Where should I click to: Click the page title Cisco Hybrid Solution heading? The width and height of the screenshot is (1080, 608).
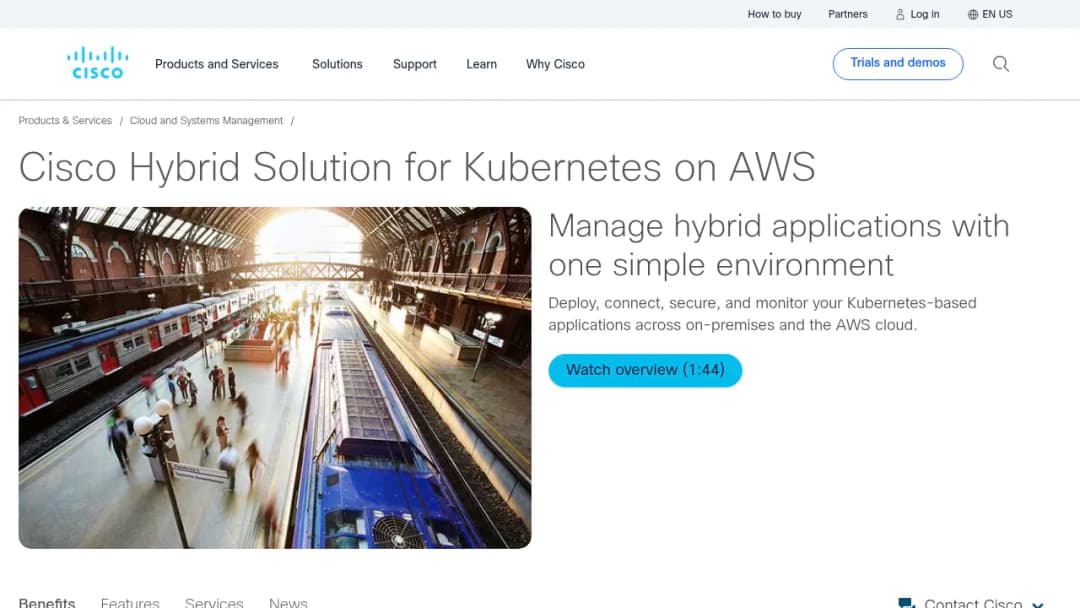tap(417, 167)
